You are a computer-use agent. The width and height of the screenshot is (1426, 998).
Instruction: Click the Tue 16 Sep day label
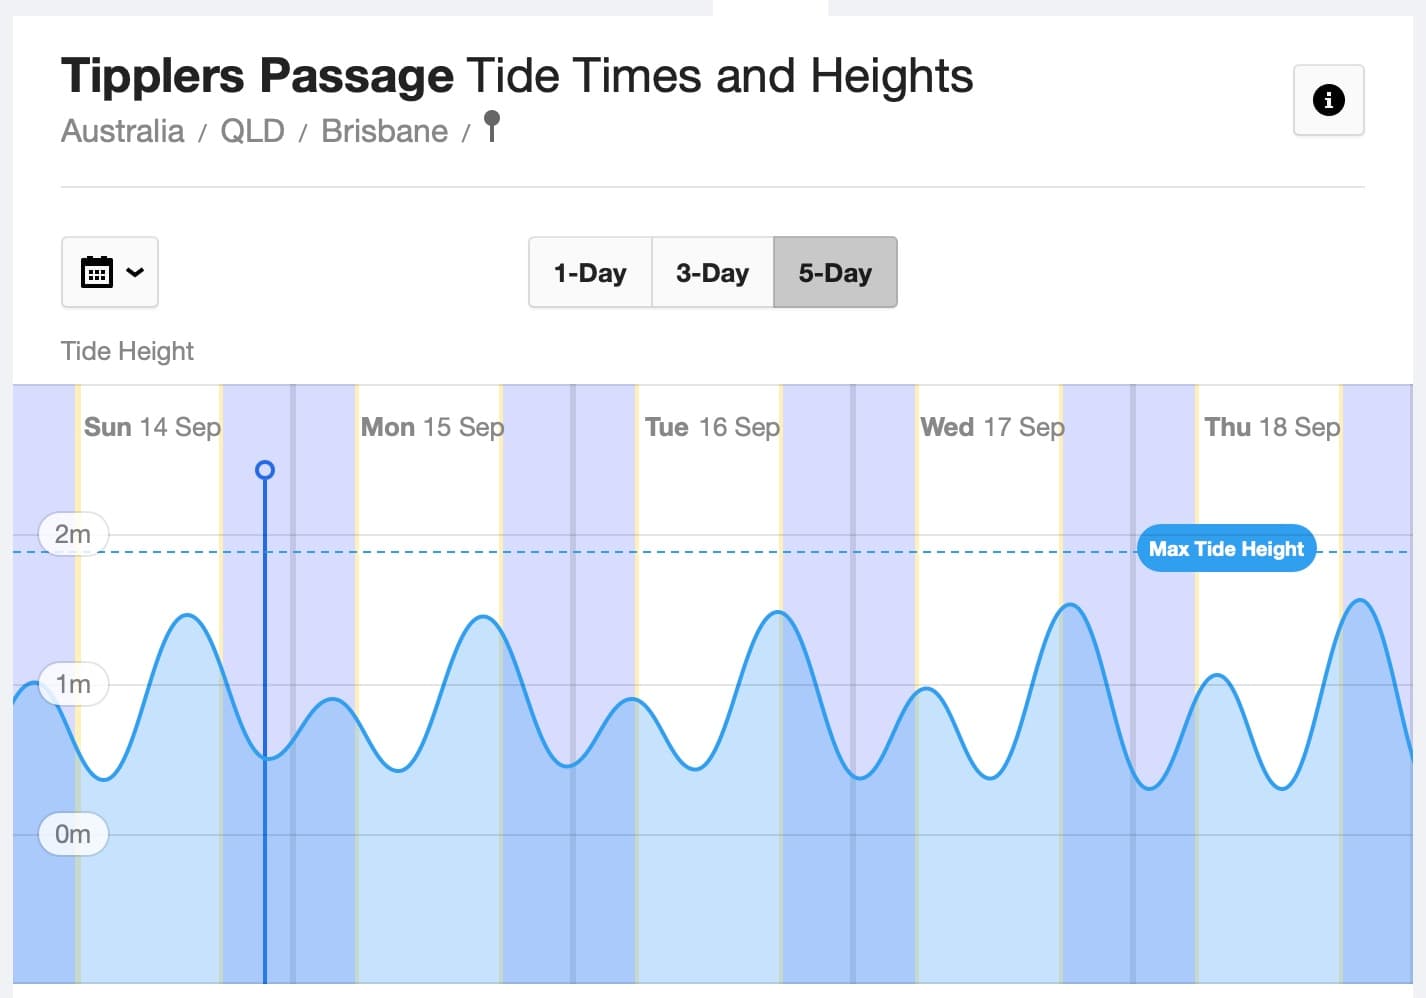pos(712,427)
